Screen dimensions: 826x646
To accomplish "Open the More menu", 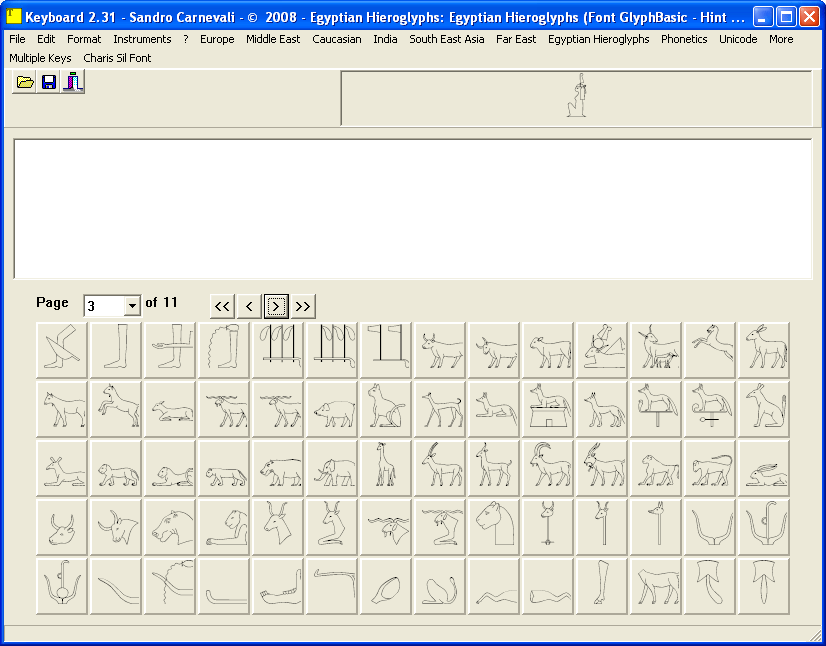I will (x=781, y=39).
